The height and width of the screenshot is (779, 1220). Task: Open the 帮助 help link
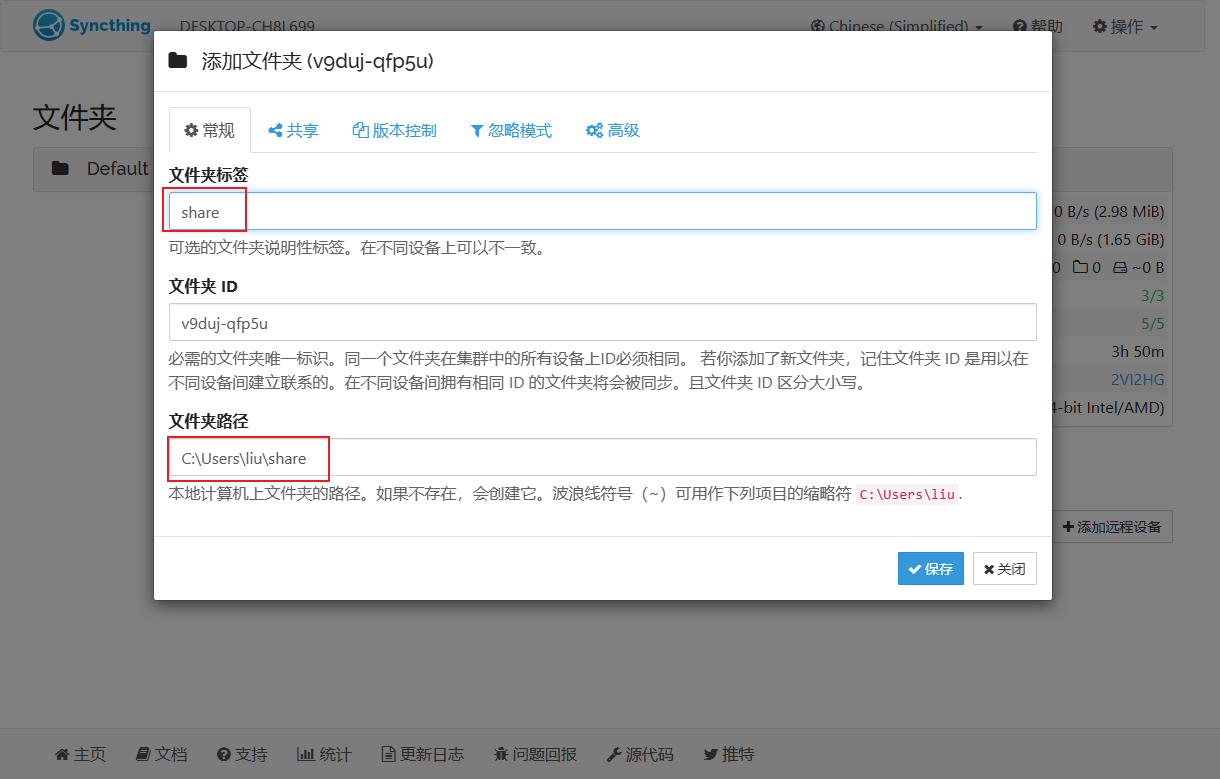click(x=1038, y=26)
